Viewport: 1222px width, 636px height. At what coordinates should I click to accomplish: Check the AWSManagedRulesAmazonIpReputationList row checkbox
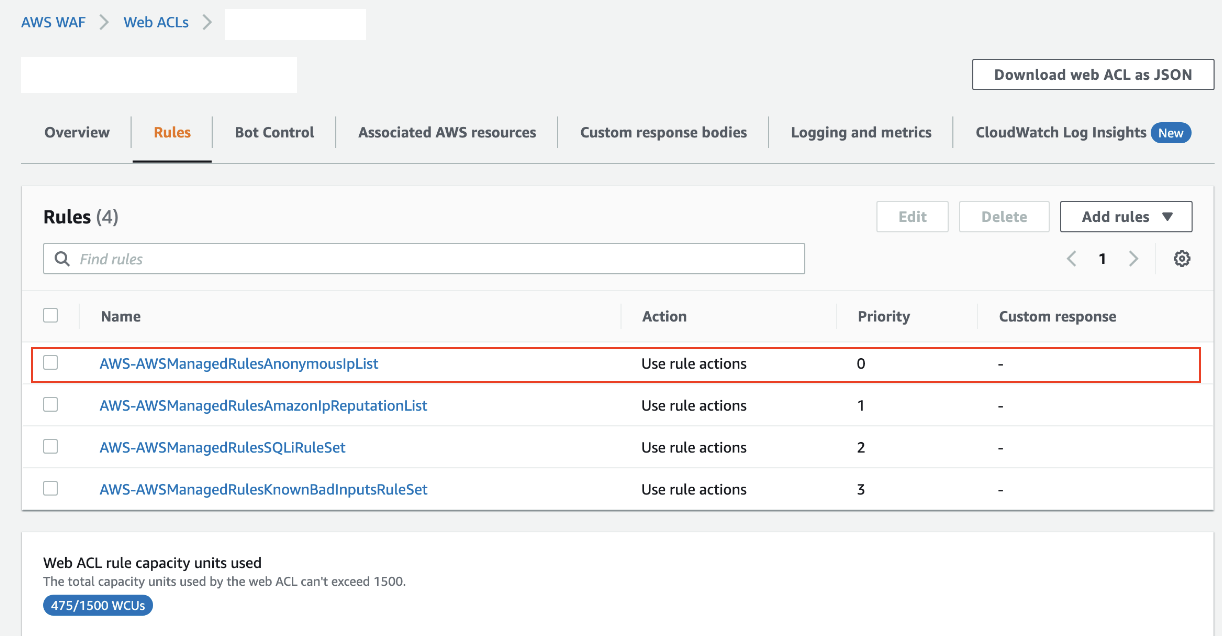pyautogui.click(x=51, y=405)
